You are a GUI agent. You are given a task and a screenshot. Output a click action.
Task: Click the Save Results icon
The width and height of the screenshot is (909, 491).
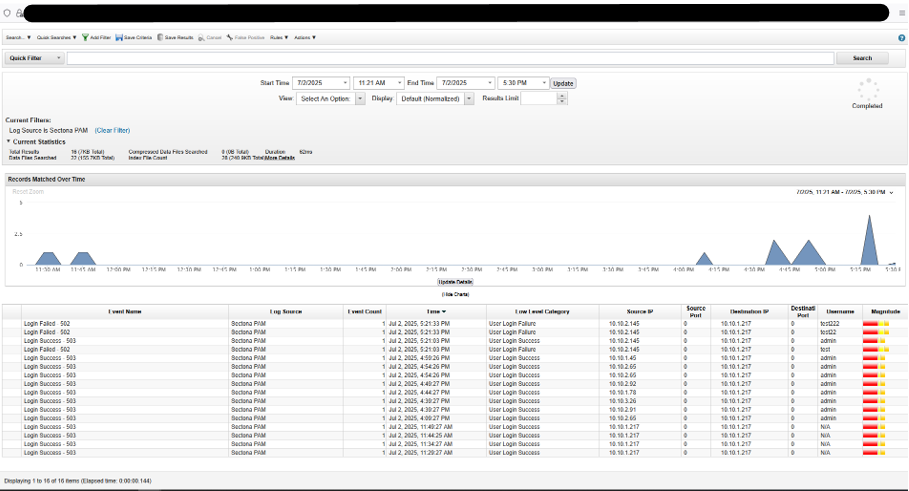160,37
